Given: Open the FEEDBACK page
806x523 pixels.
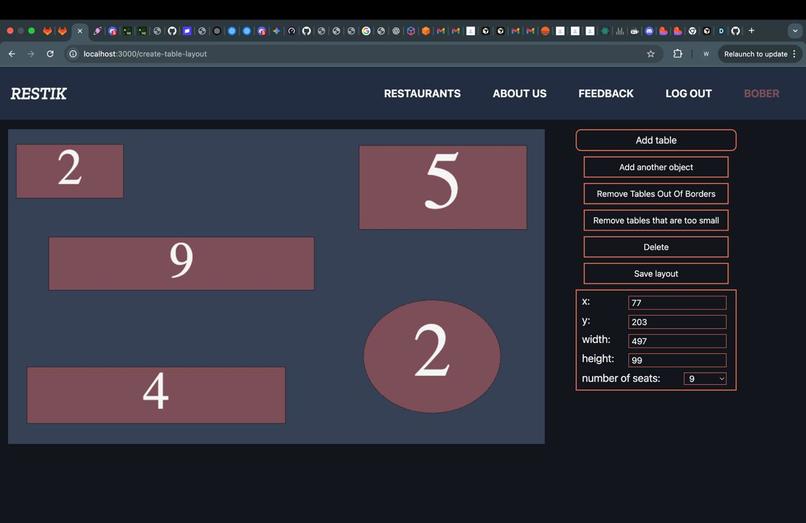Looking at the screenshot, I should pos(606,94).
